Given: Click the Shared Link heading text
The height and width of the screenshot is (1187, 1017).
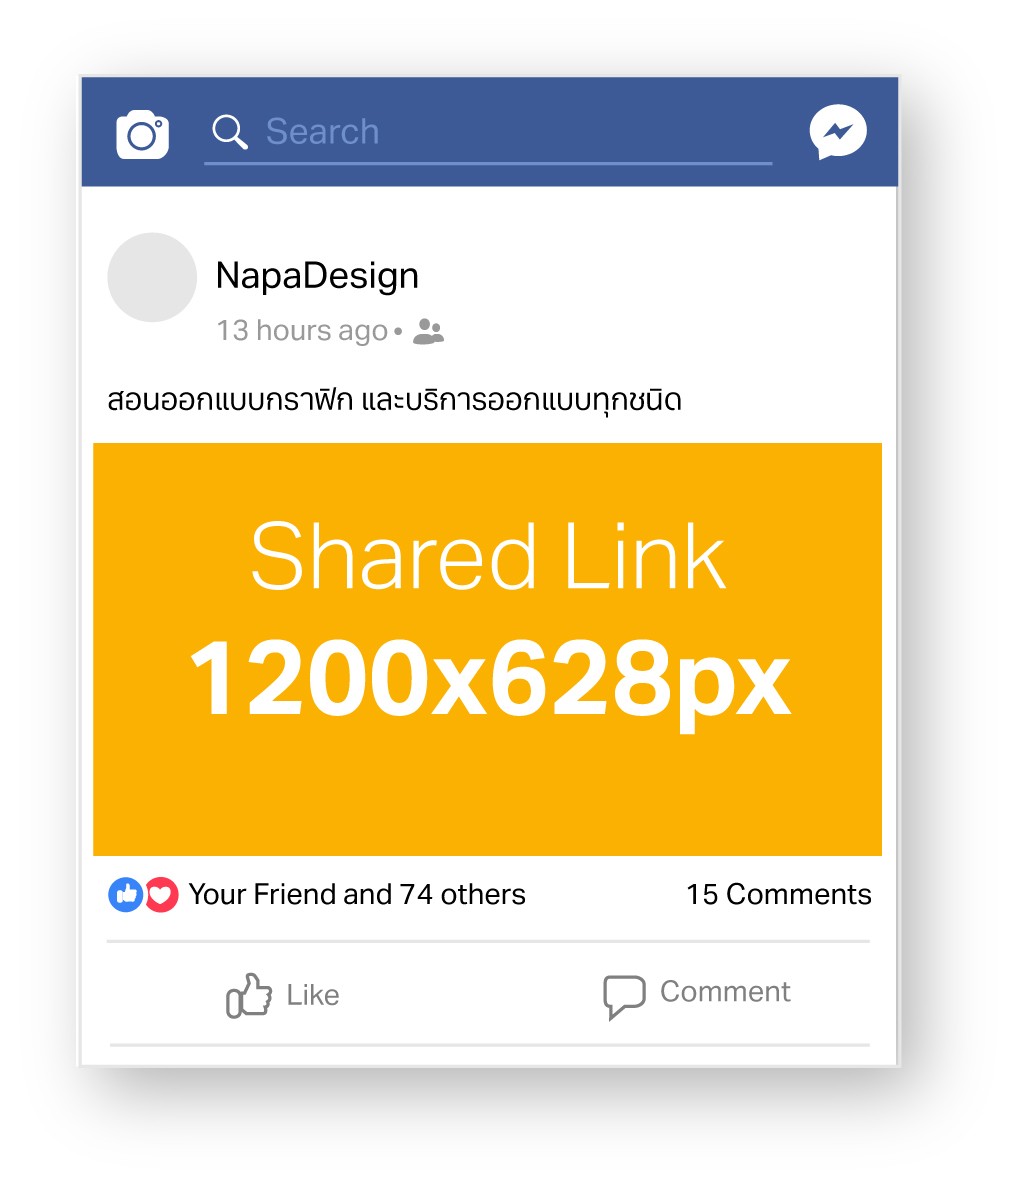Looking at the screenshot, I should 488,556.
